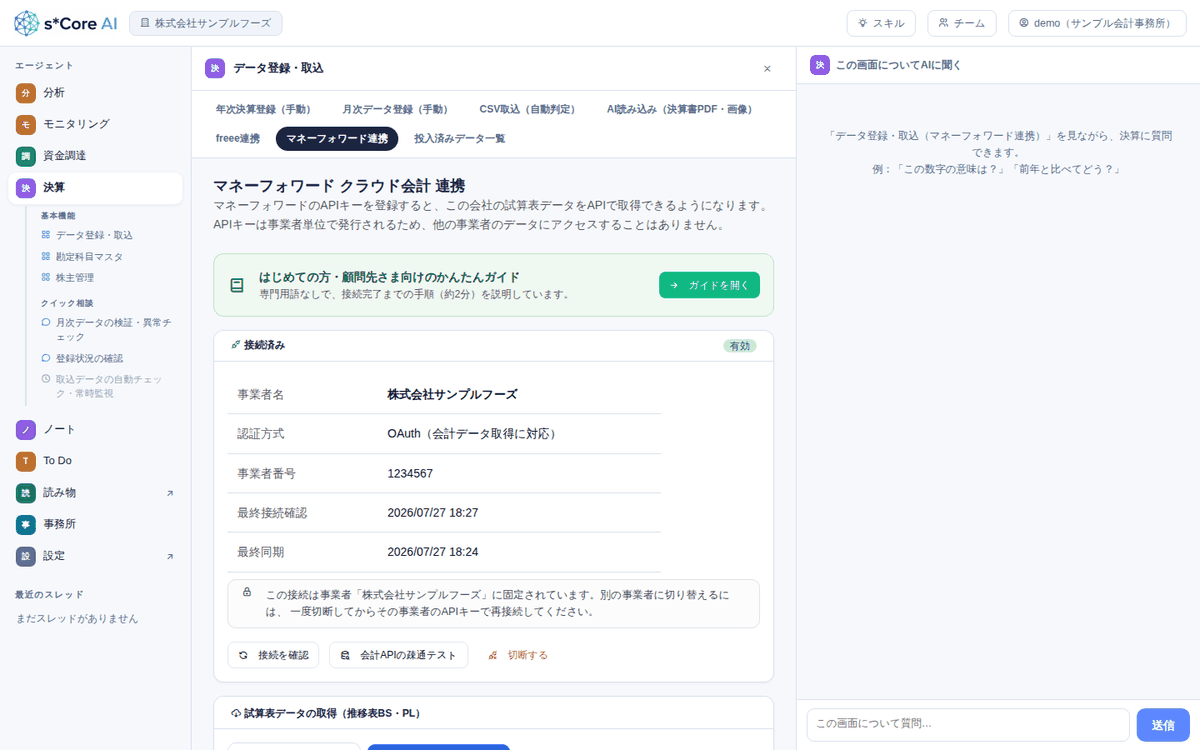Click the 接続を確認 button
The image size is (1200, 750).
[273, 655]
